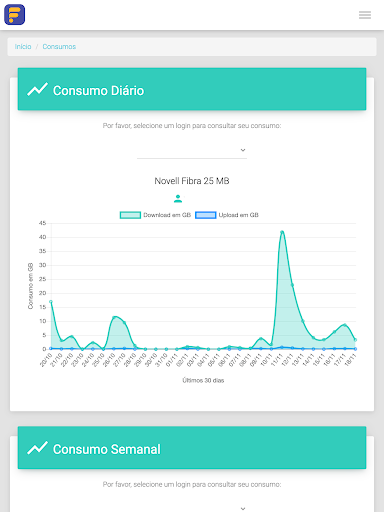Click the Upload em GB blue swatch
This screenshot has height=512, width=384.
coord(206,215)
